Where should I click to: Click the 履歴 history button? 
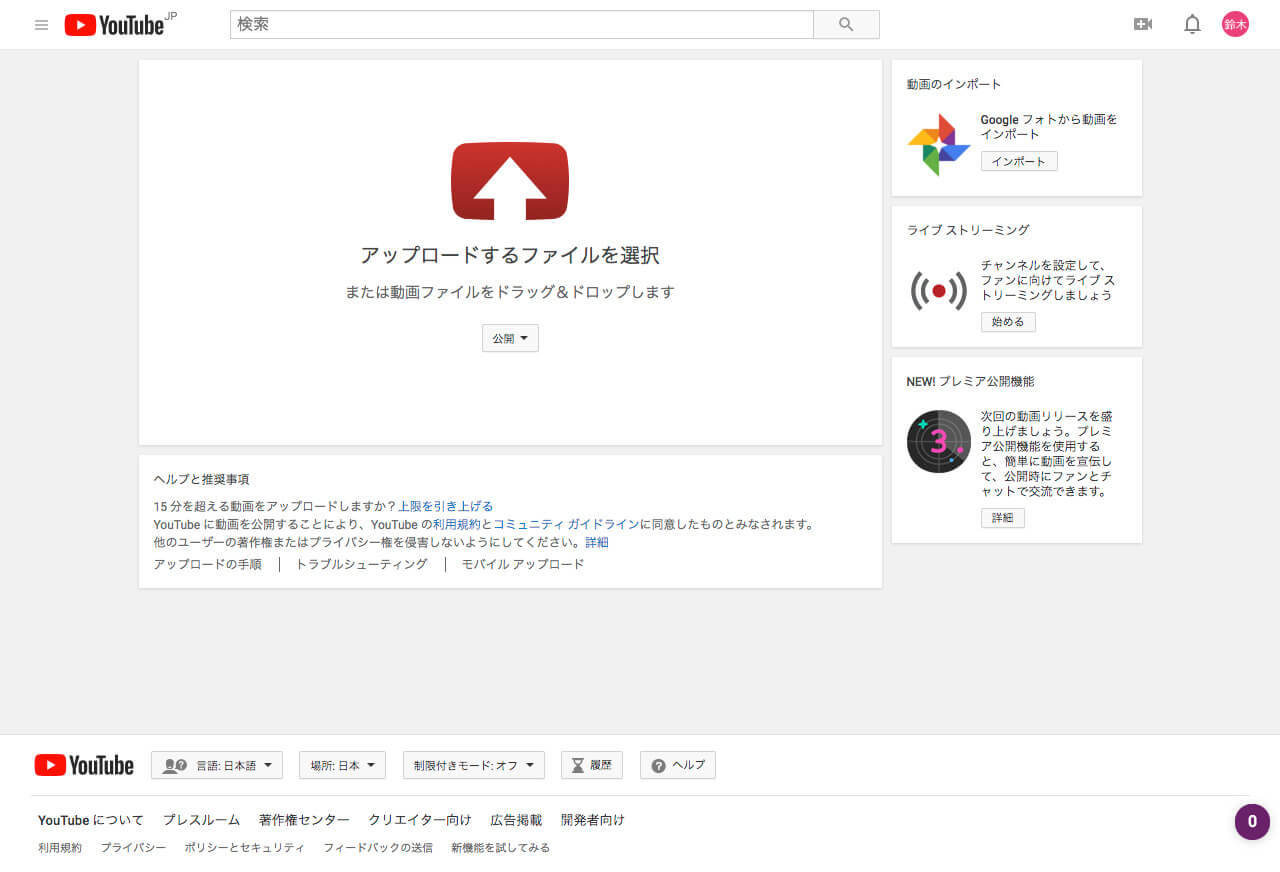[592, 765]
